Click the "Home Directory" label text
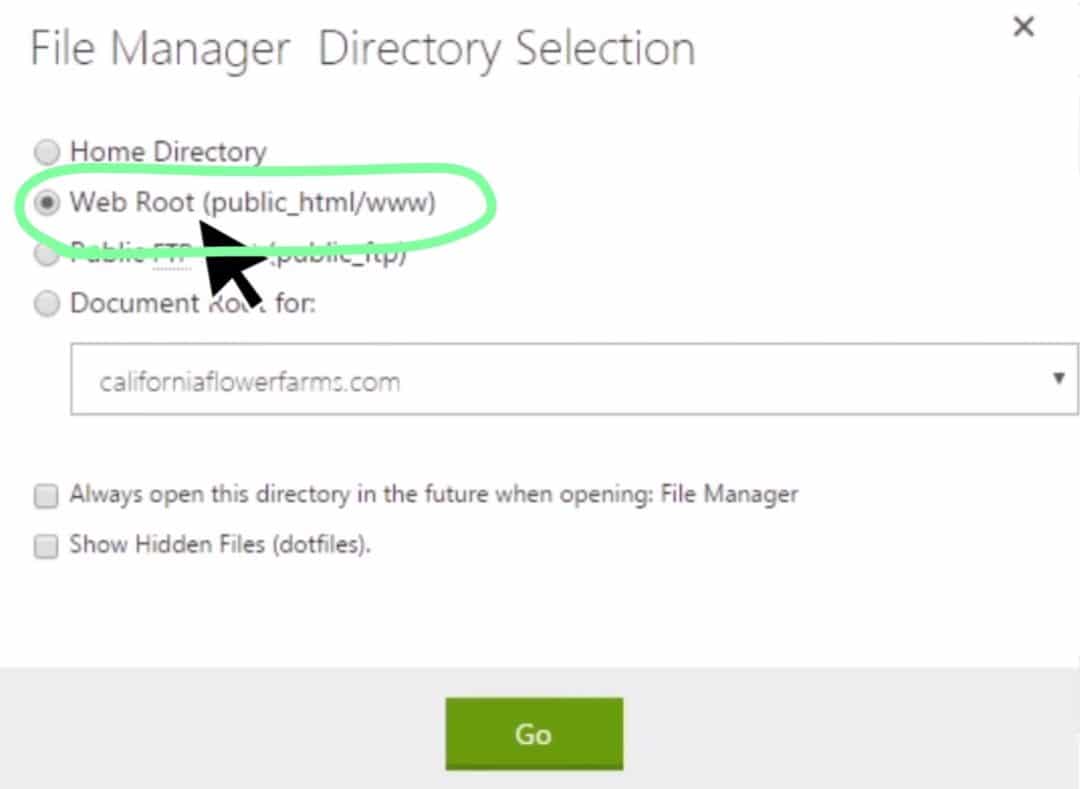 (168, 152)
